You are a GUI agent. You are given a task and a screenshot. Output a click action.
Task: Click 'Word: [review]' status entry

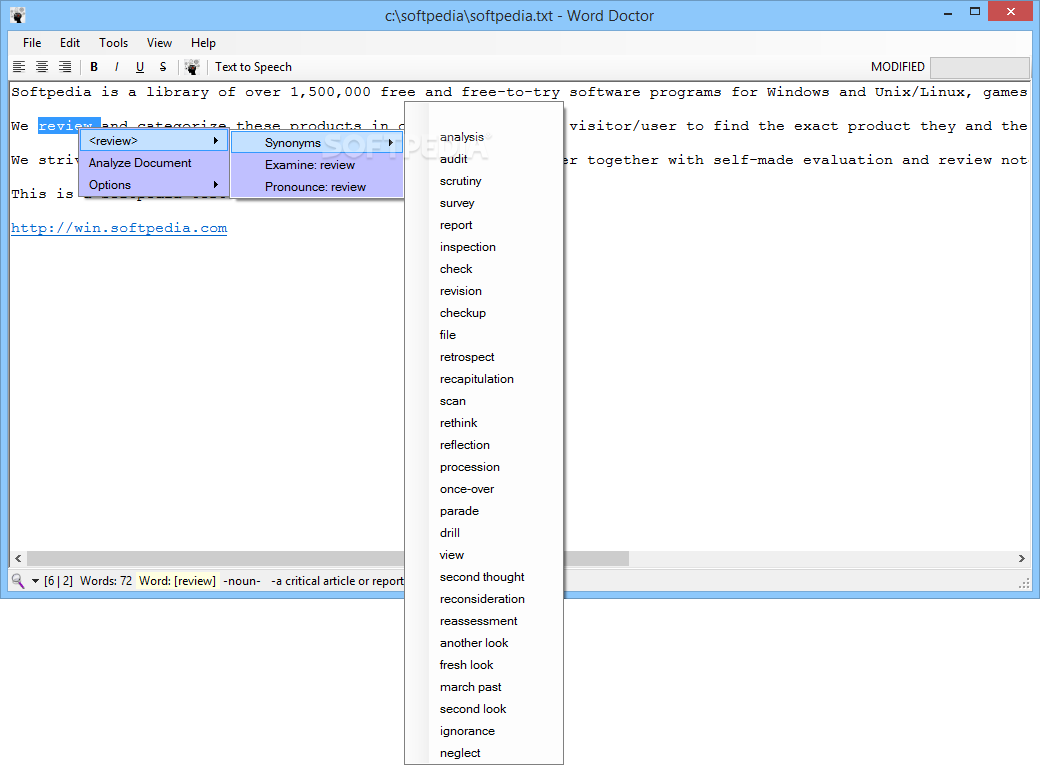tap(177, 581)
